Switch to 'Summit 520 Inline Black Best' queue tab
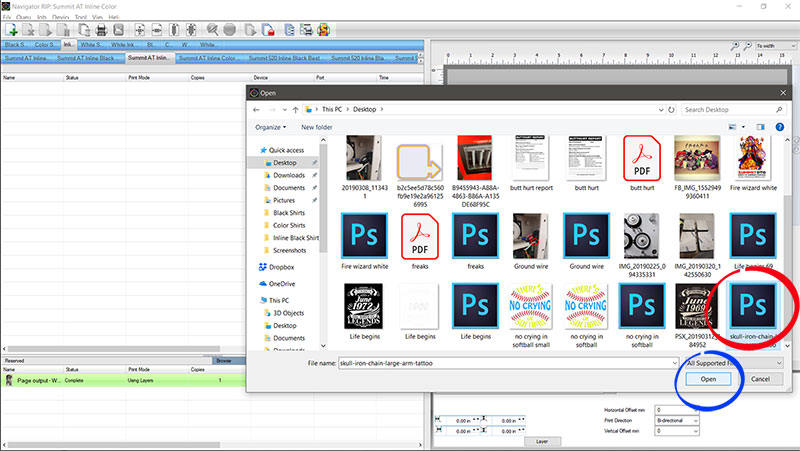 click(285, 58)
